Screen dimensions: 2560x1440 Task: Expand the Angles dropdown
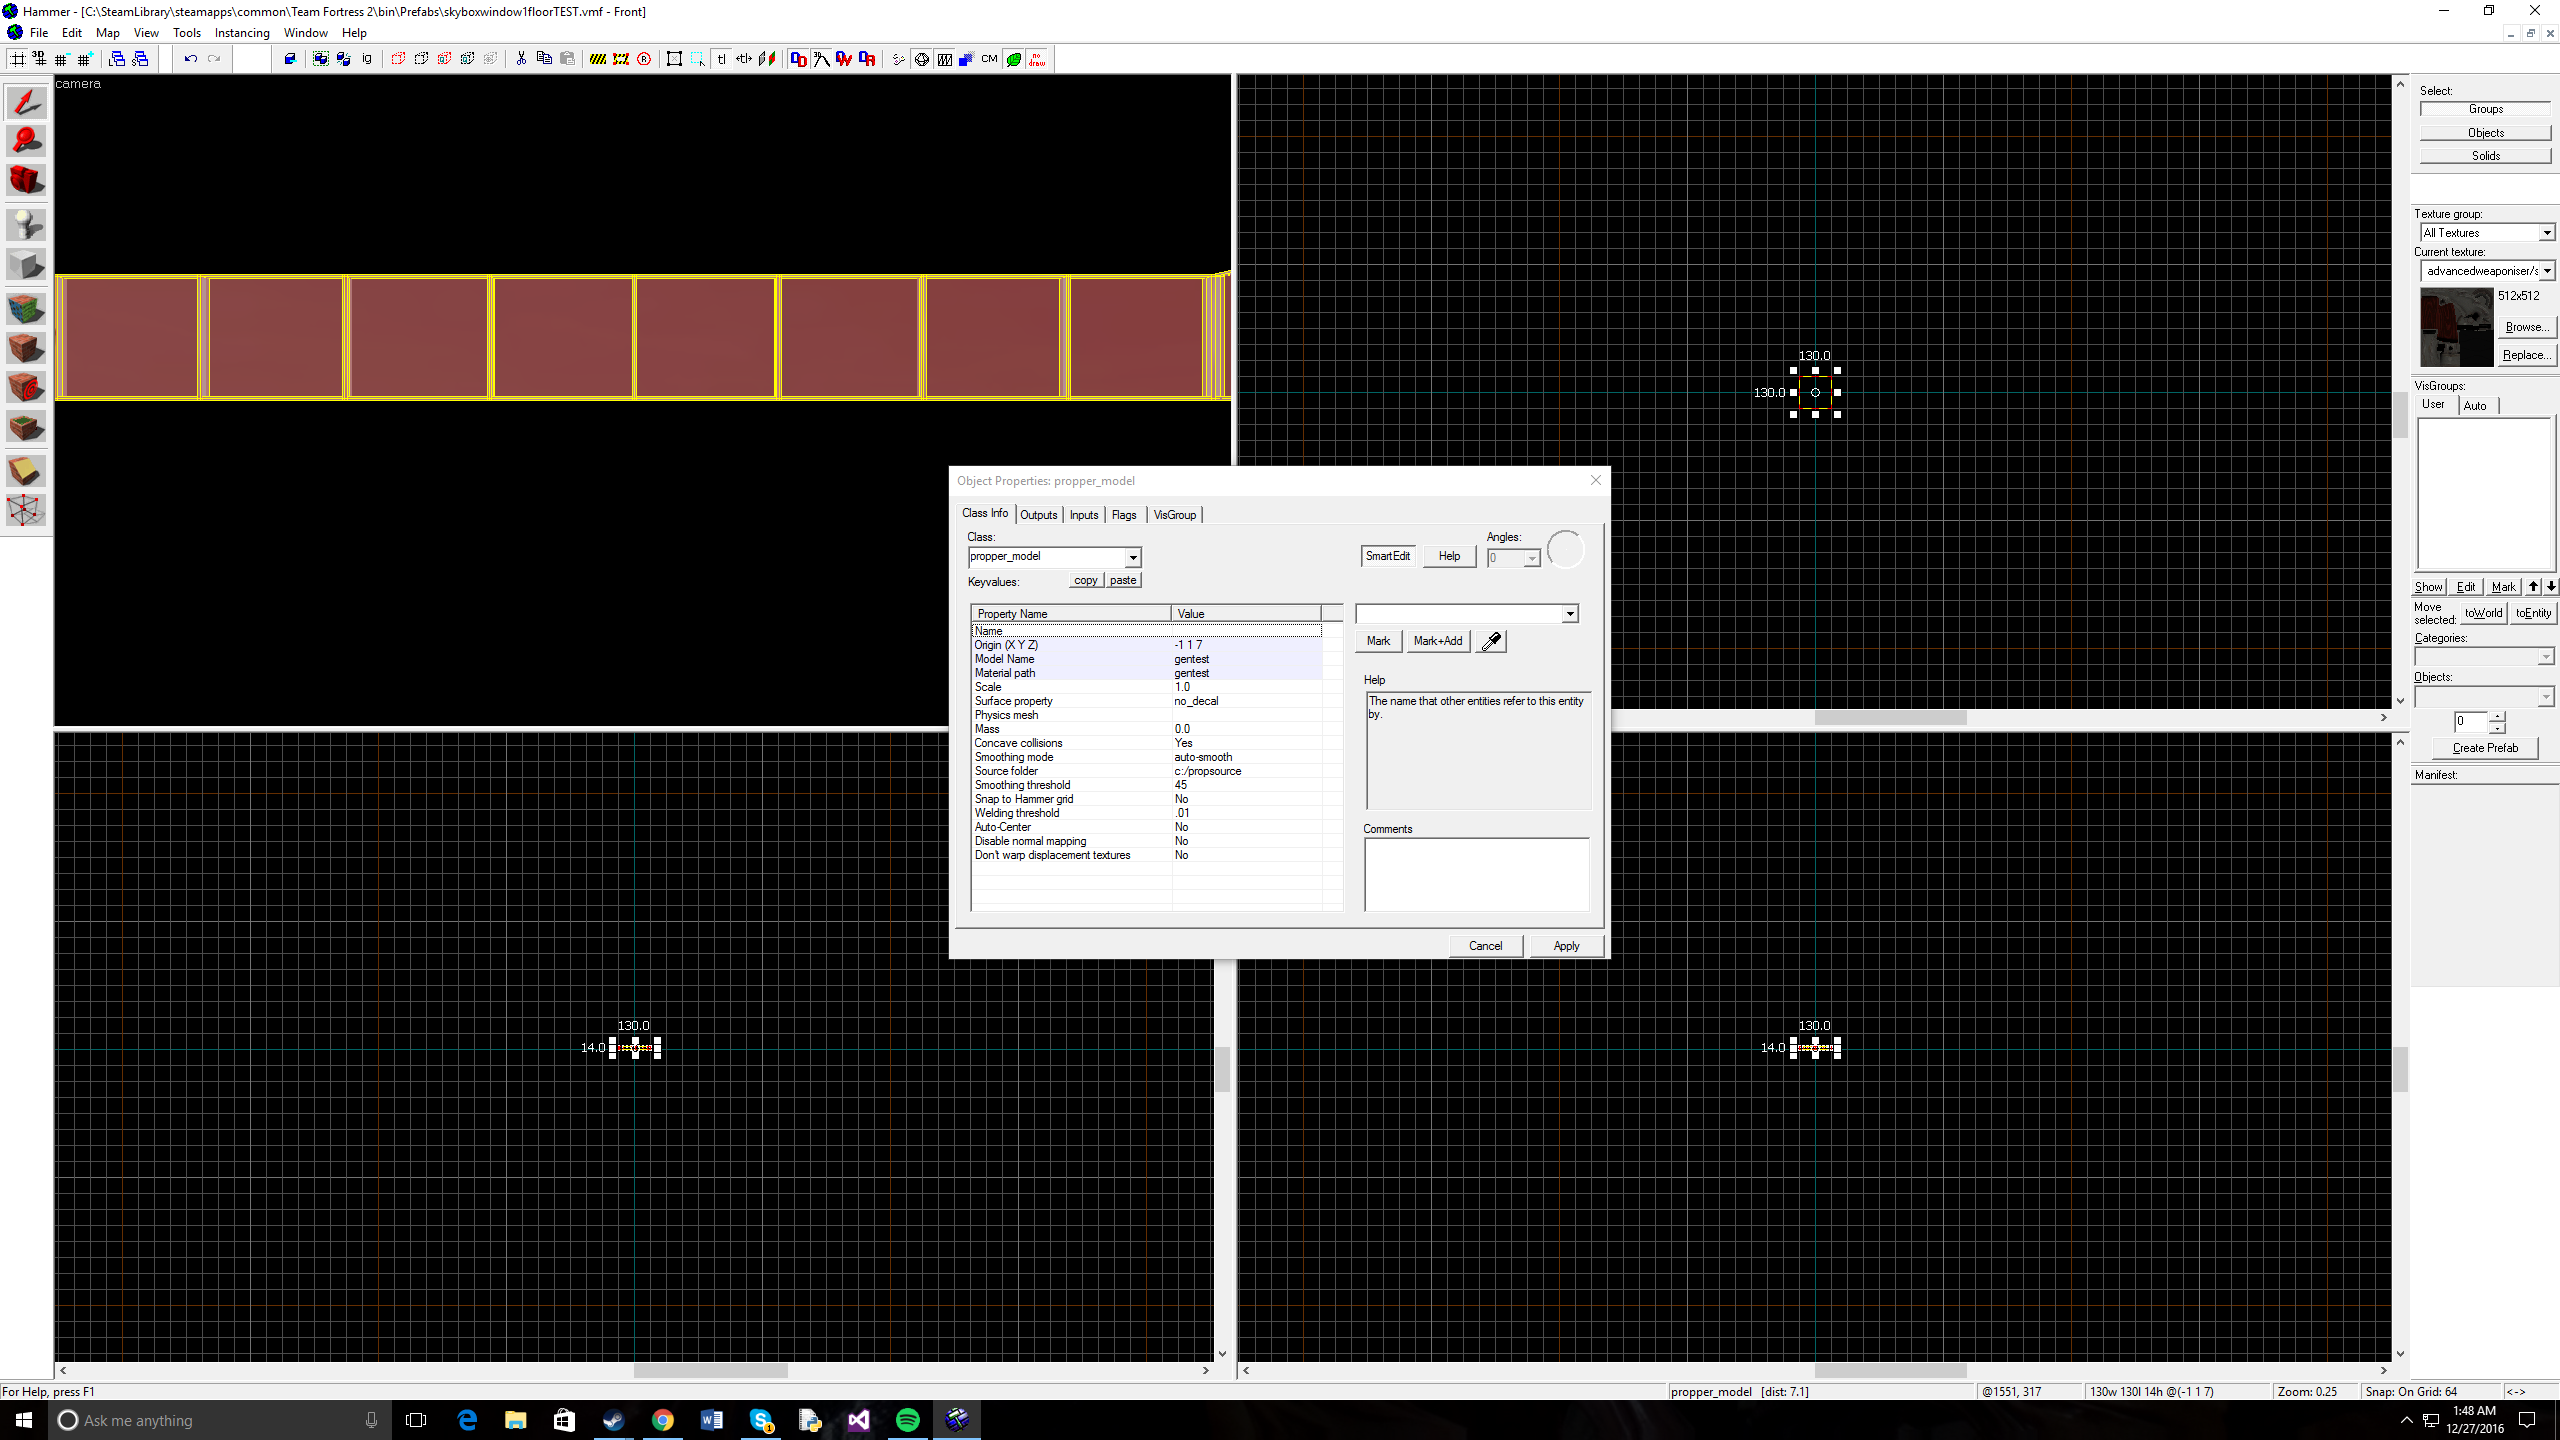click(x=1531, y=559)
